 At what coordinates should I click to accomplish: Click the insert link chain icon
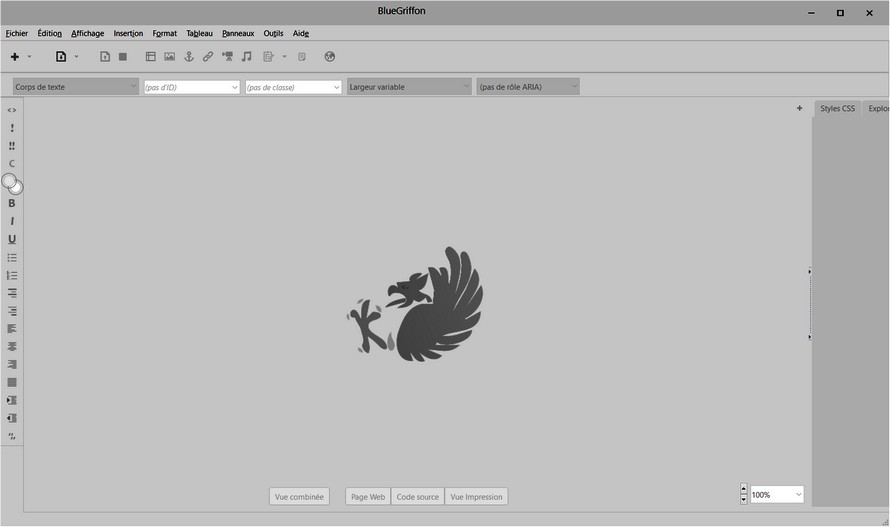click(208, 57)
